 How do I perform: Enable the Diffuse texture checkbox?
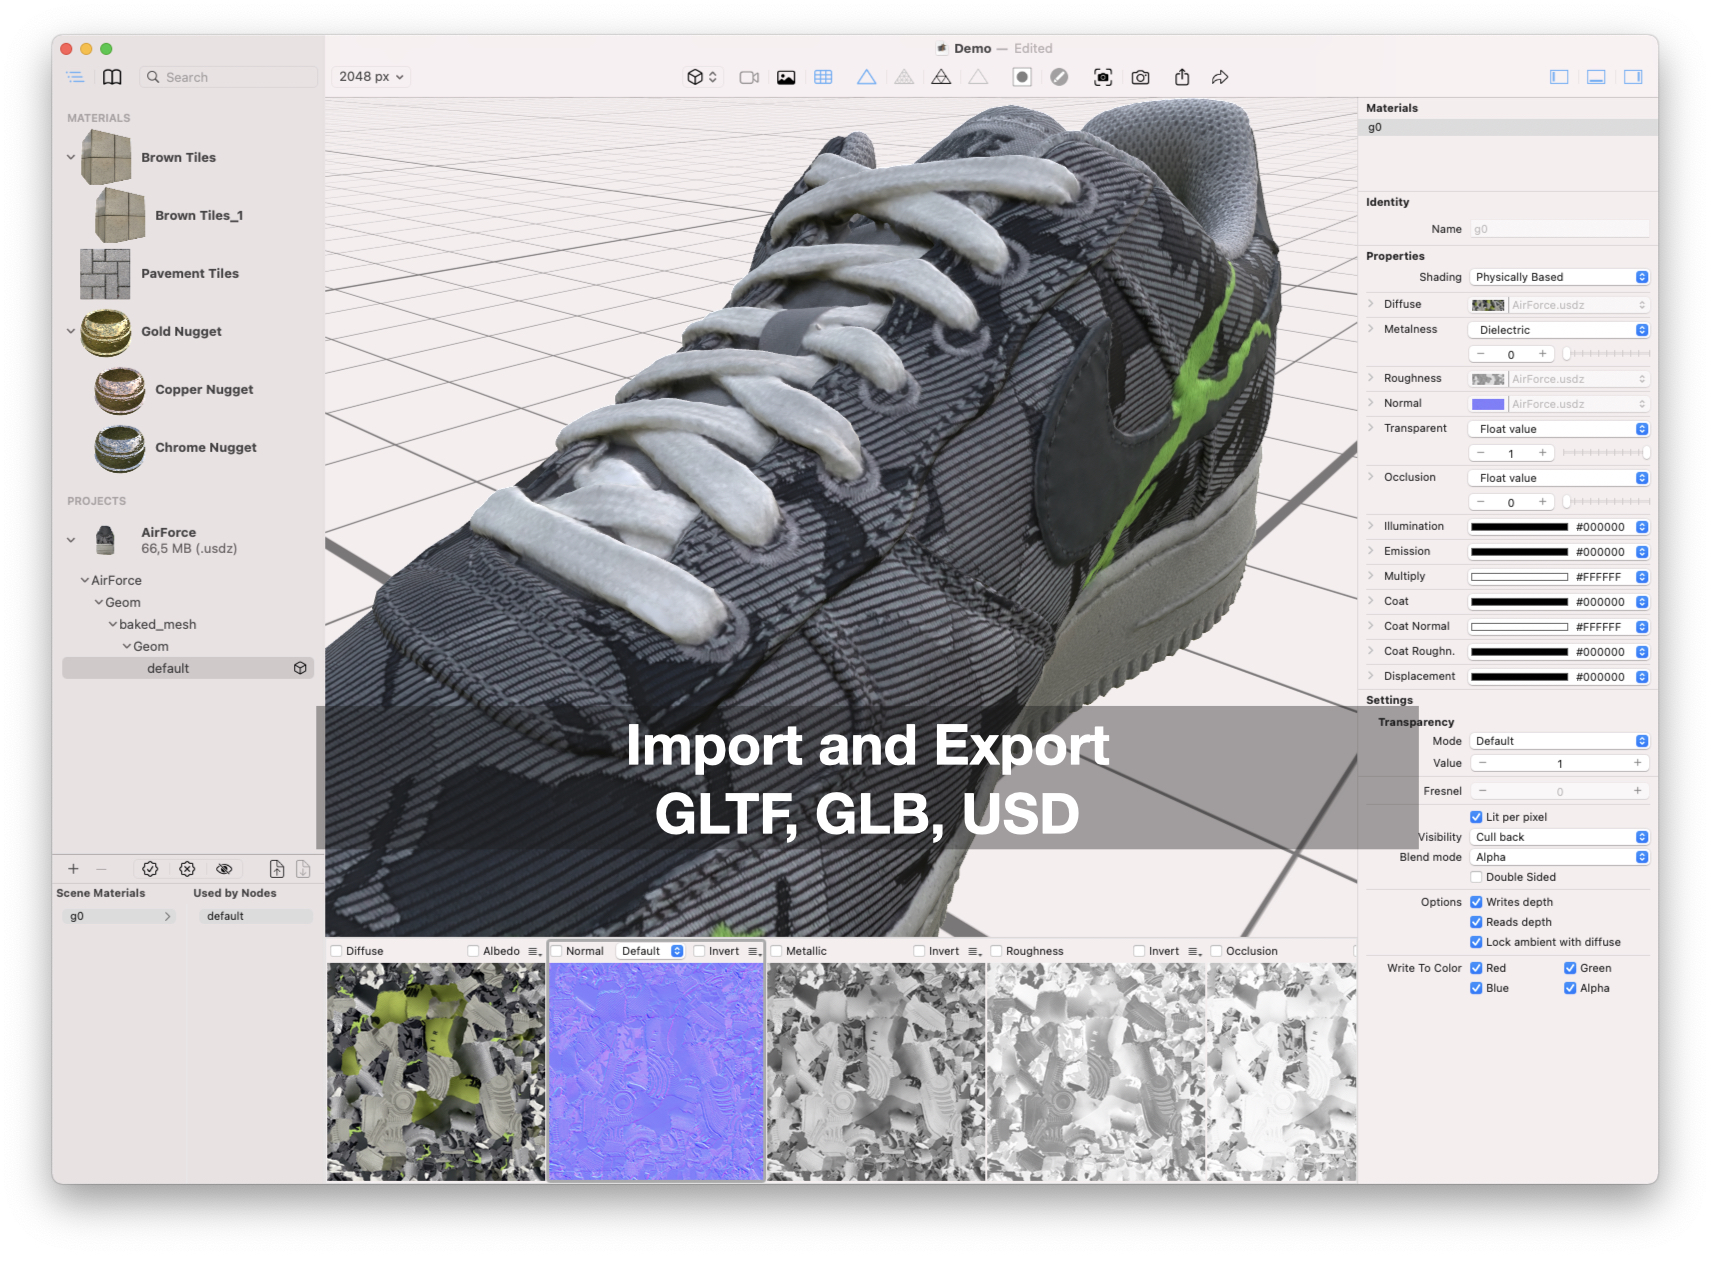[x=336, y=951]
